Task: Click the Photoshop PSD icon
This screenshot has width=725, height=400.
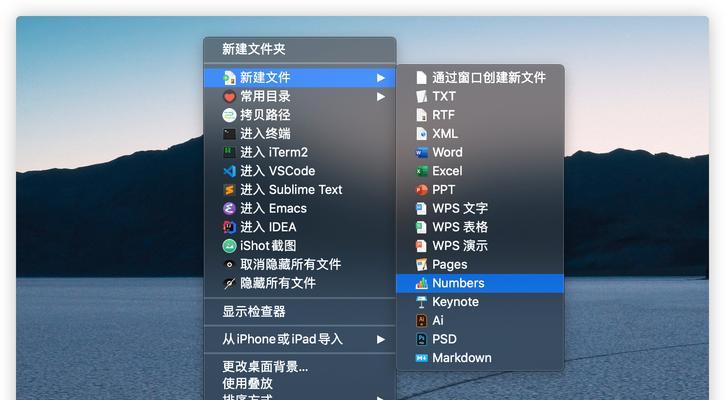Action: click(x=421, y=339)
